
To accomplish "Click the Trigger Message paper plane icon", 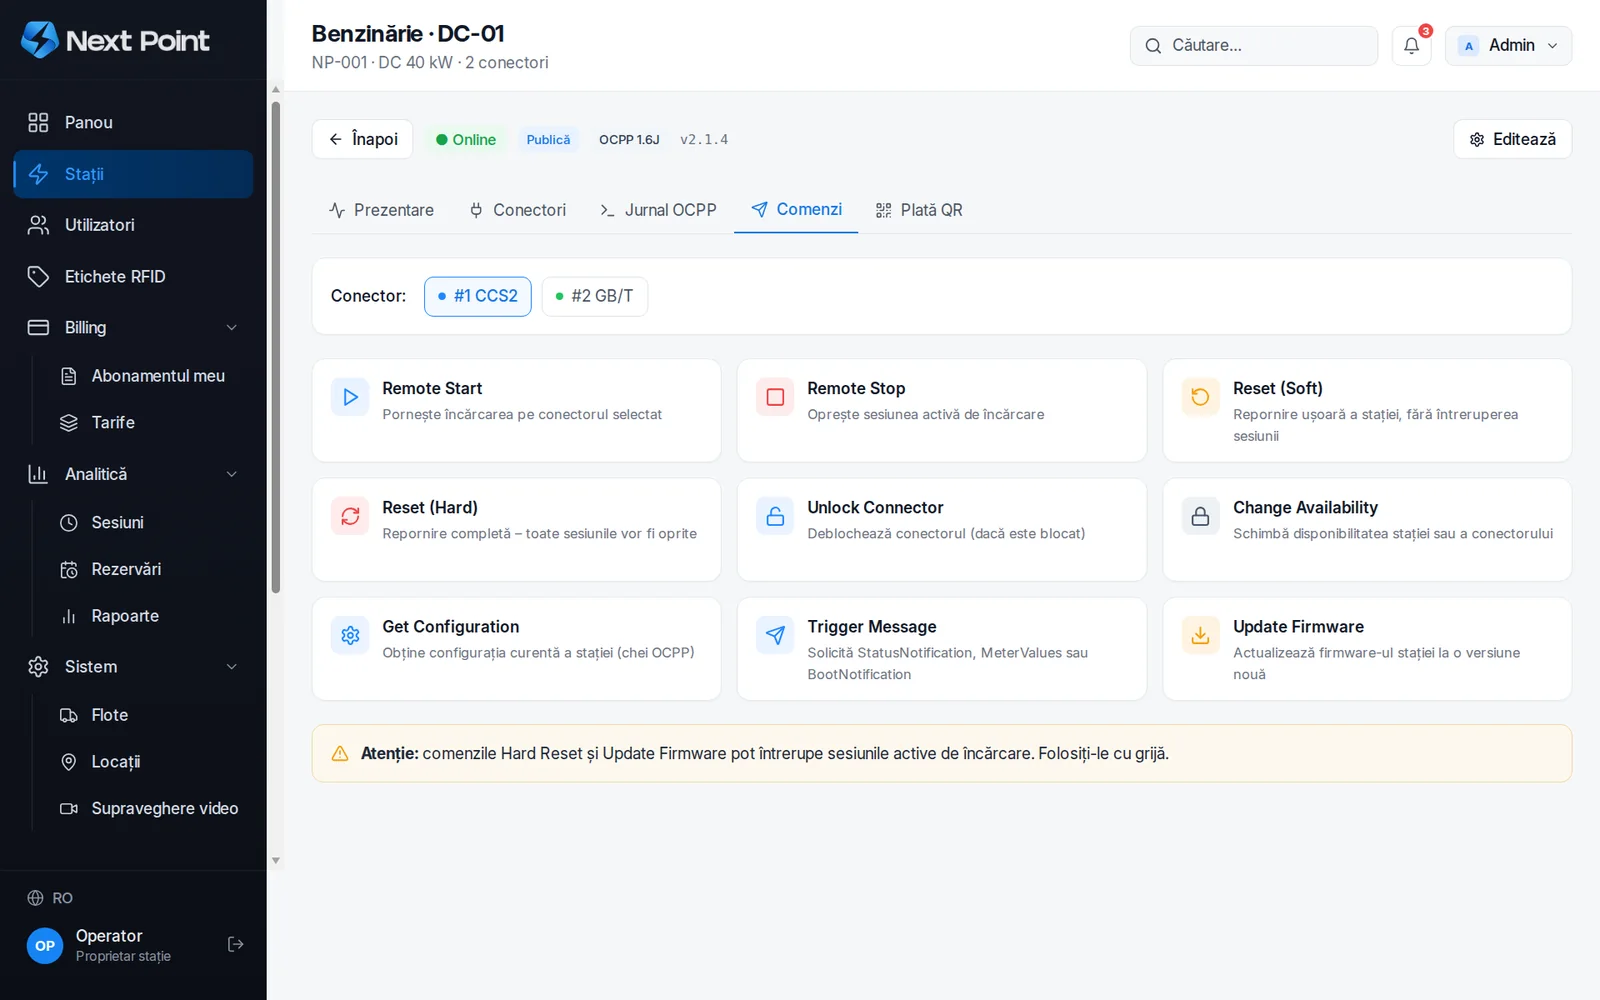I will (x=775, y=635).
